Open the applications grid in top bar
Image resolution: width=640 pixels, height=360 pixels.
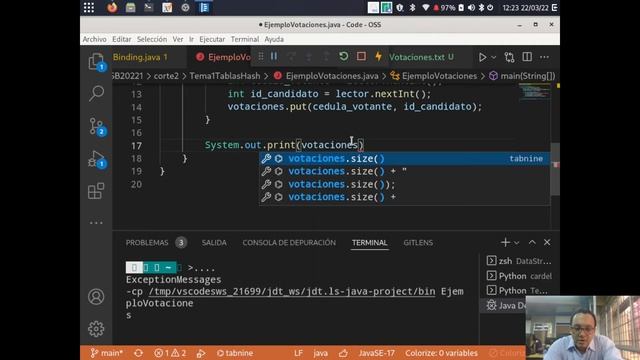point(89,7)
